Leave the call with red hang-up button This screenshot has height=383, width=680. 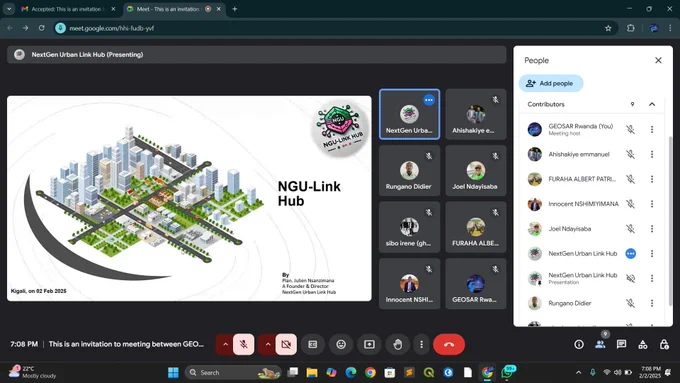(449, 344)
